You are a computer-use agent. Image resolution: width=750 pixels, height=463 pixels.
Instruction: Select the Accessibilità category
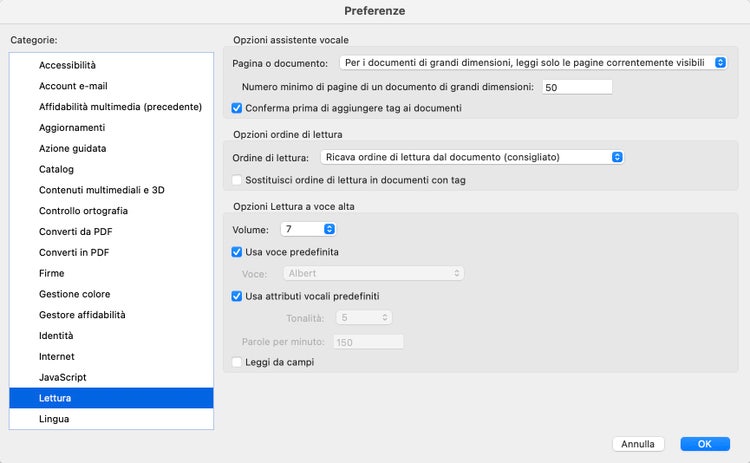67,65
